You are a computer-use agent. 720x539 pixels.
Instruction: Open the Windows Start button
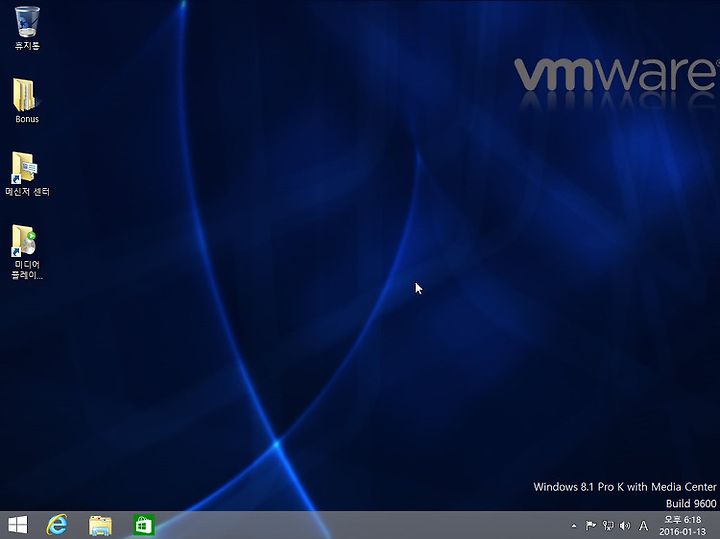18,525
